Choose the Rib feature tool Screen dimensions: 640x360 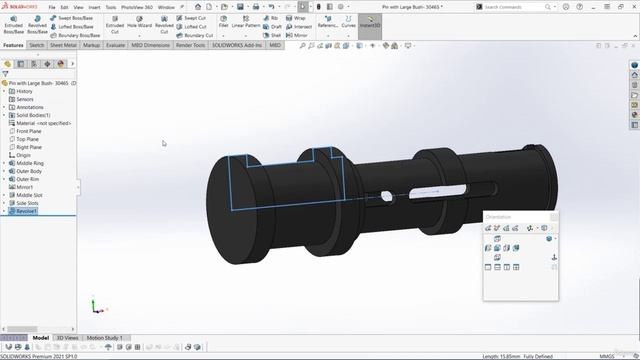click(x=271, y=18)
